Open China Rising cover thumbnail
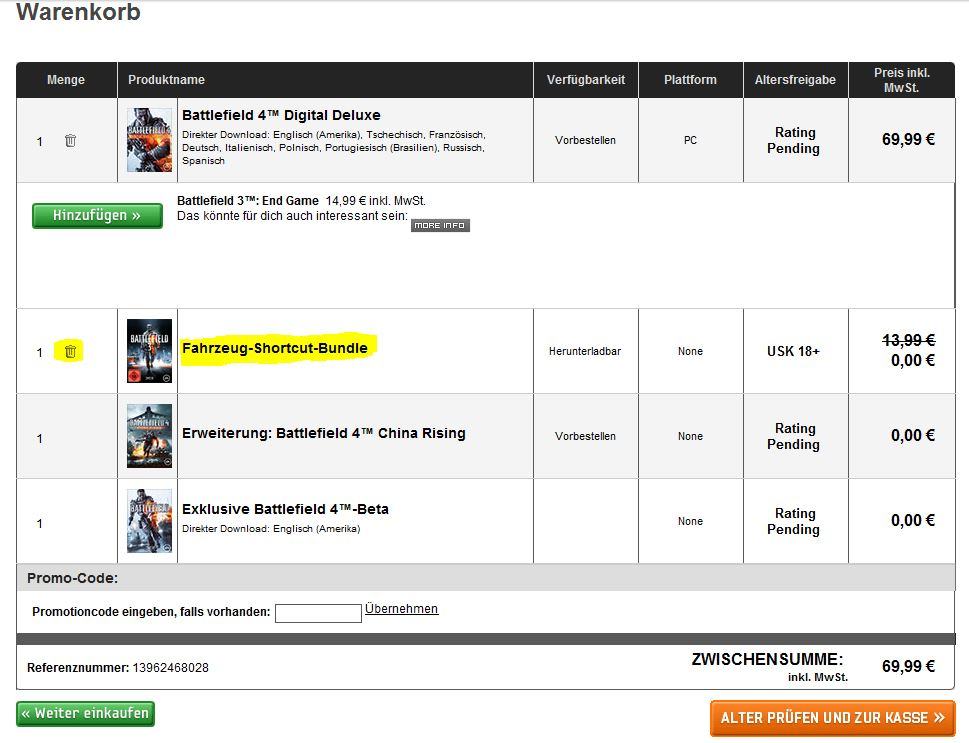 (150, 436)
